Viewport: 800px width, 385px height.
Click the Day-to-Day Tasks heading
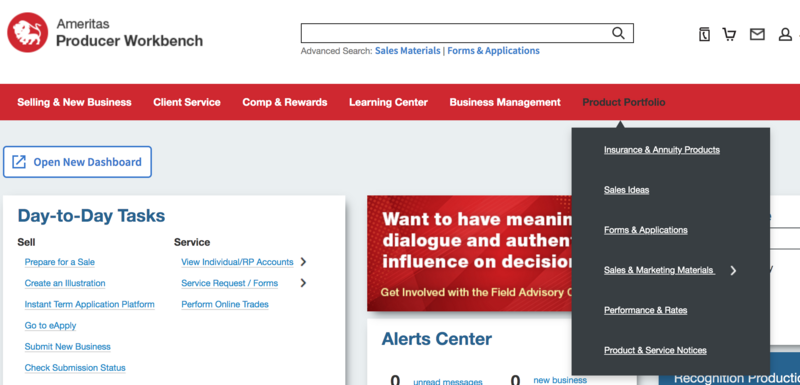91,216
